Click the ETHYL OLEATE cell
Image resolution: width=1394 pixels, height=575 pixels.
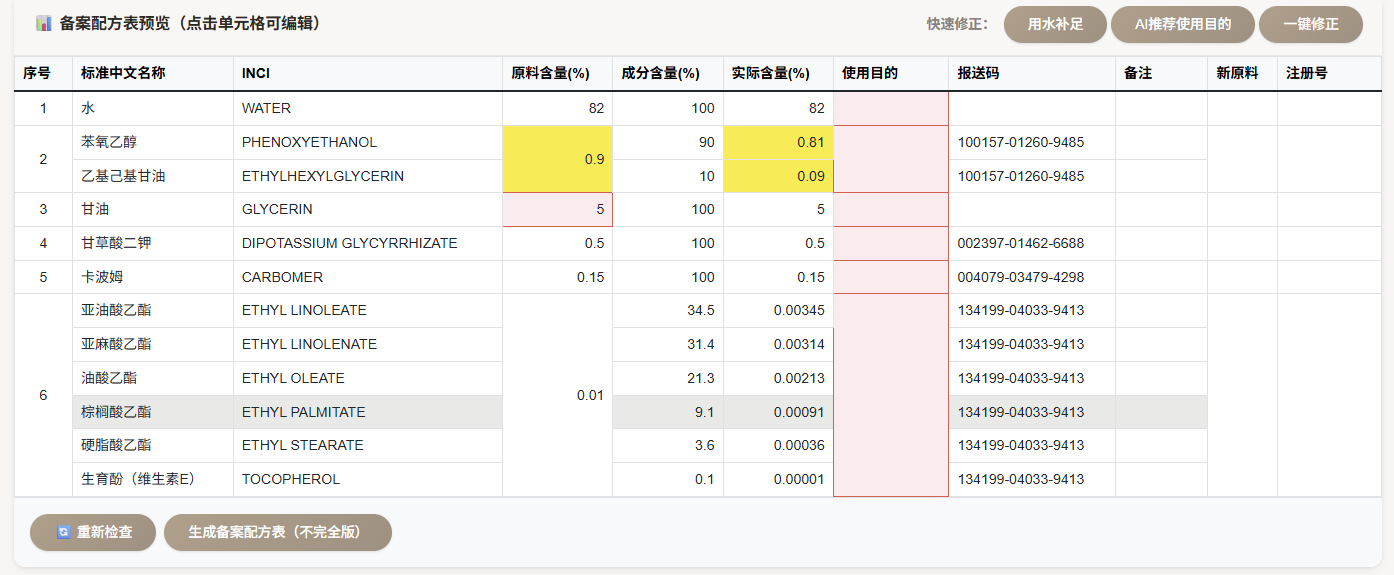368,379
